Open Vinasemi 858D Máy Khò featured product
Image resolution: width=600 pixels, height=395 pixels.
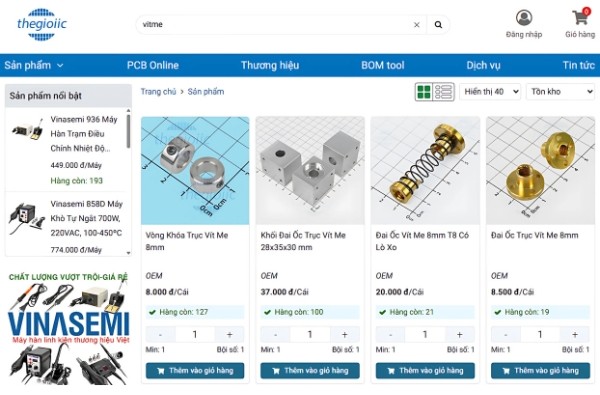tap(86, 218)
